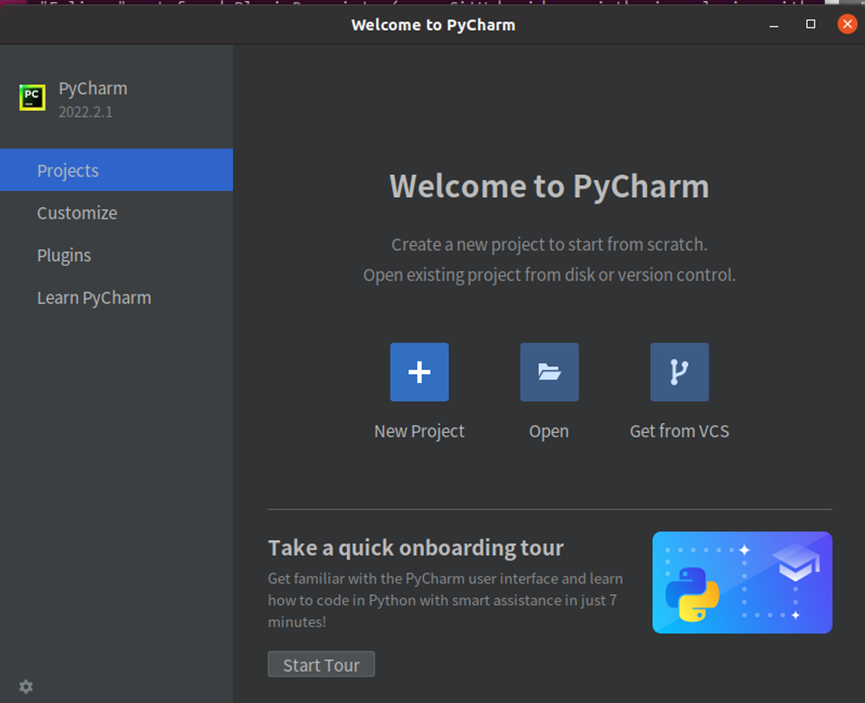865x703 pixels.
Task: Create a New Project via the plus icon
Action: tap(419, 371)
